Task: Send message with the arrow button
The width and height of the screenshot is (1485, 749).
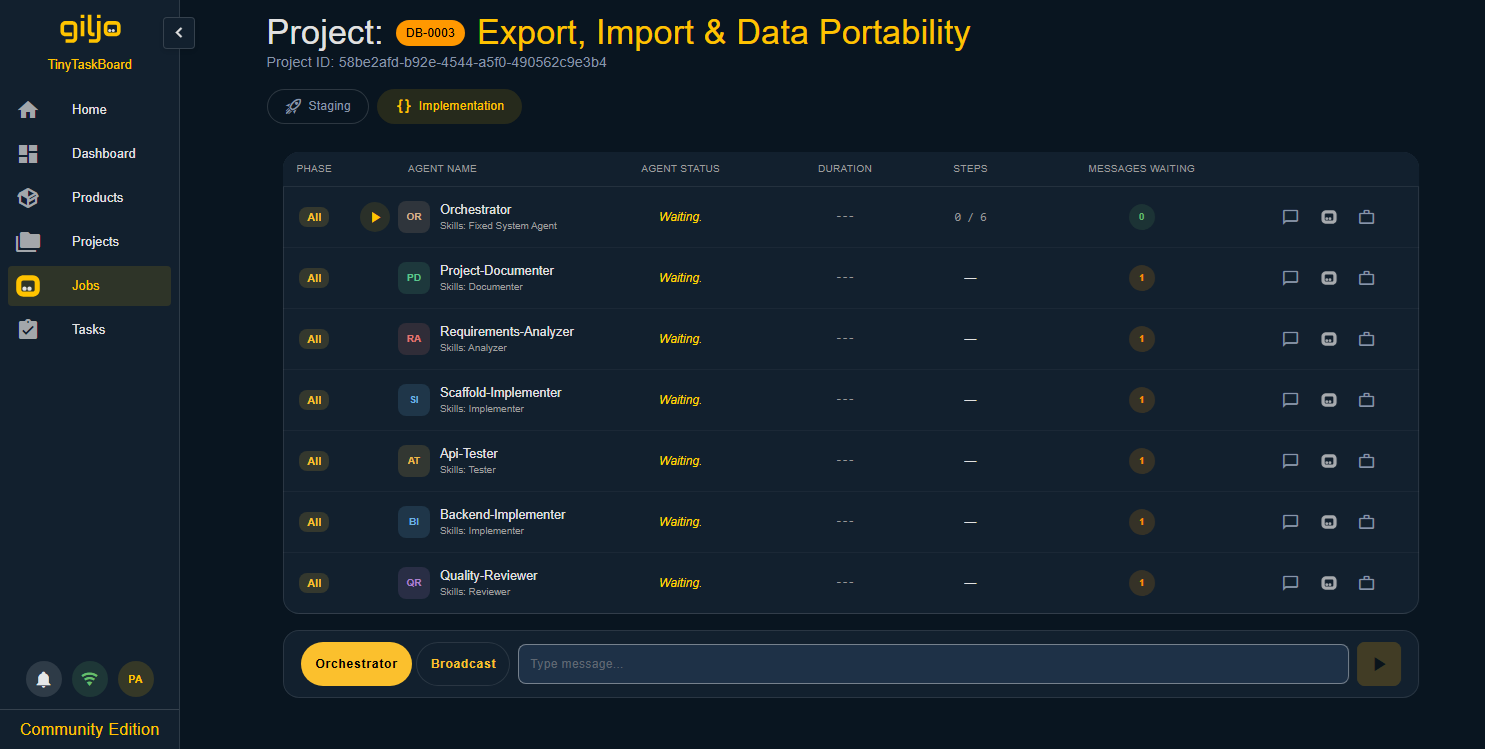Action: [x=1379, y=664]
